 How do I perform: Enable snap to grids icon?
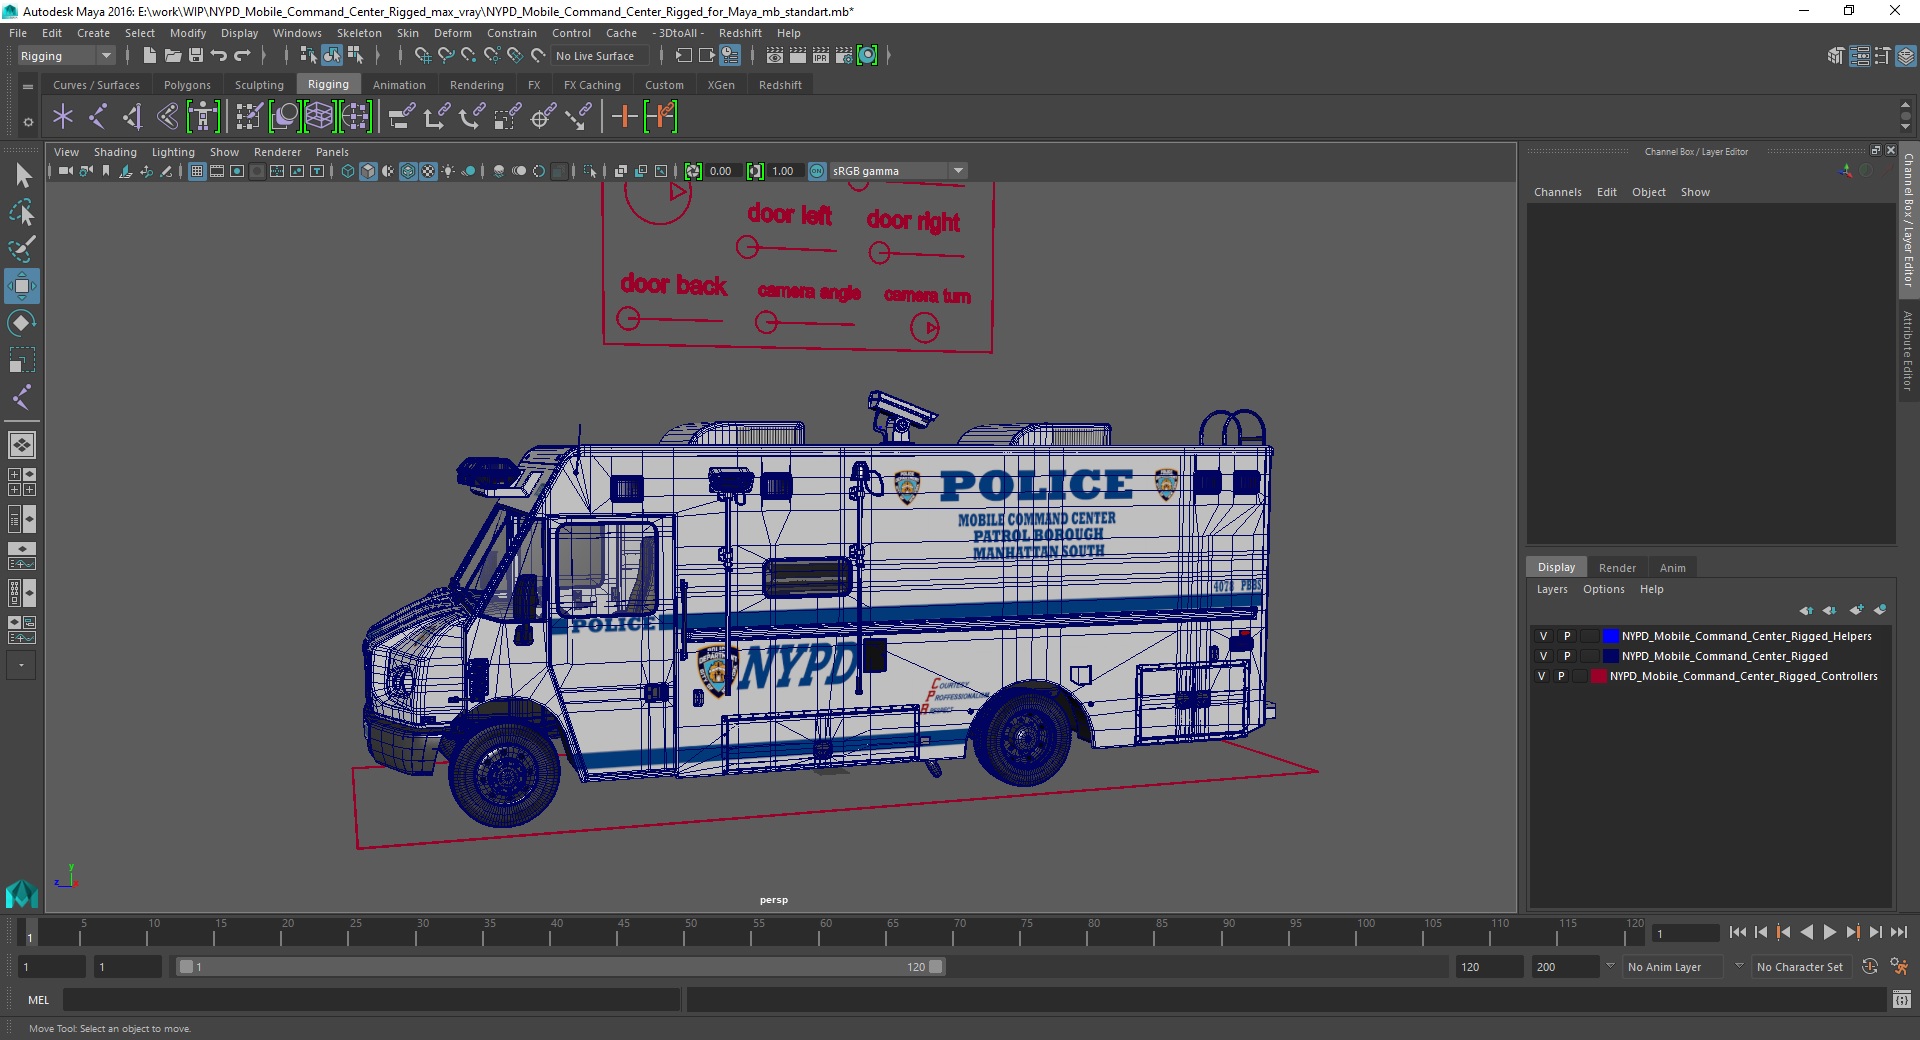click(422, 56)
